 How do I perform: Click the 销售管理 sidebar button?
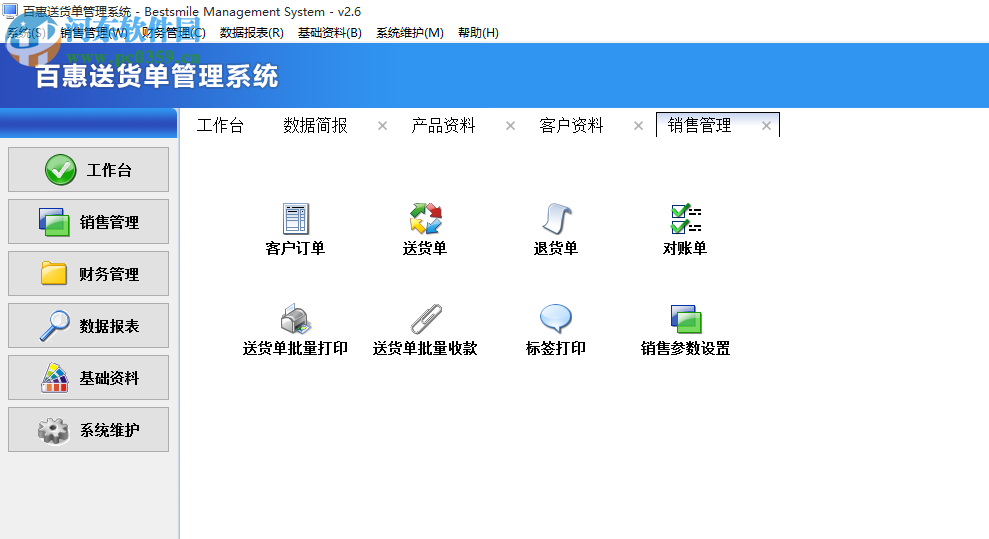click(x=88, y=222)
